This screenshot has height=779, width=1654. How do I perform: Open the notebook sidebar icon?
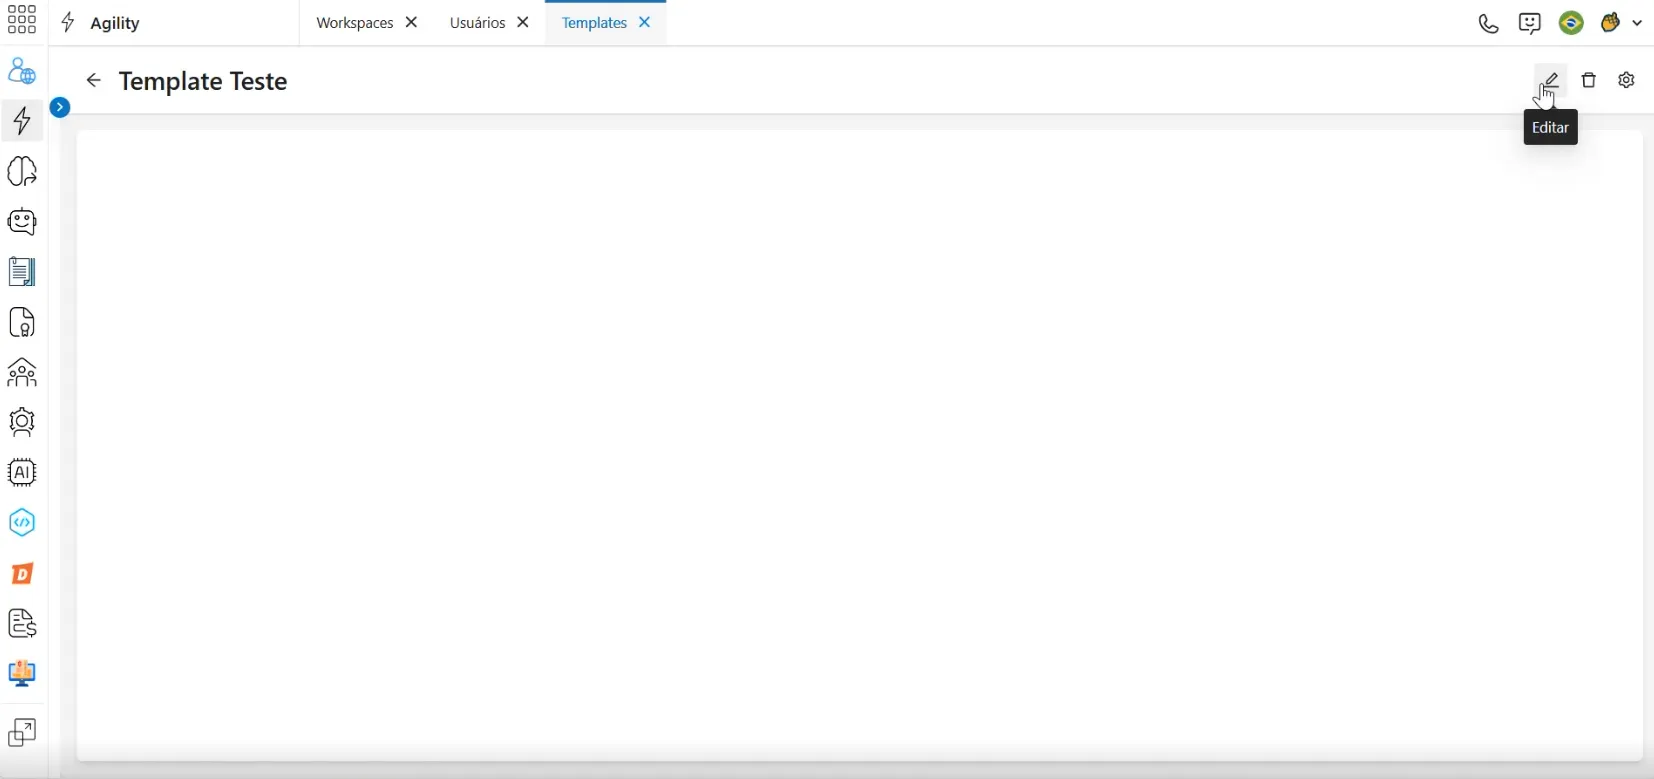[22, 271]
